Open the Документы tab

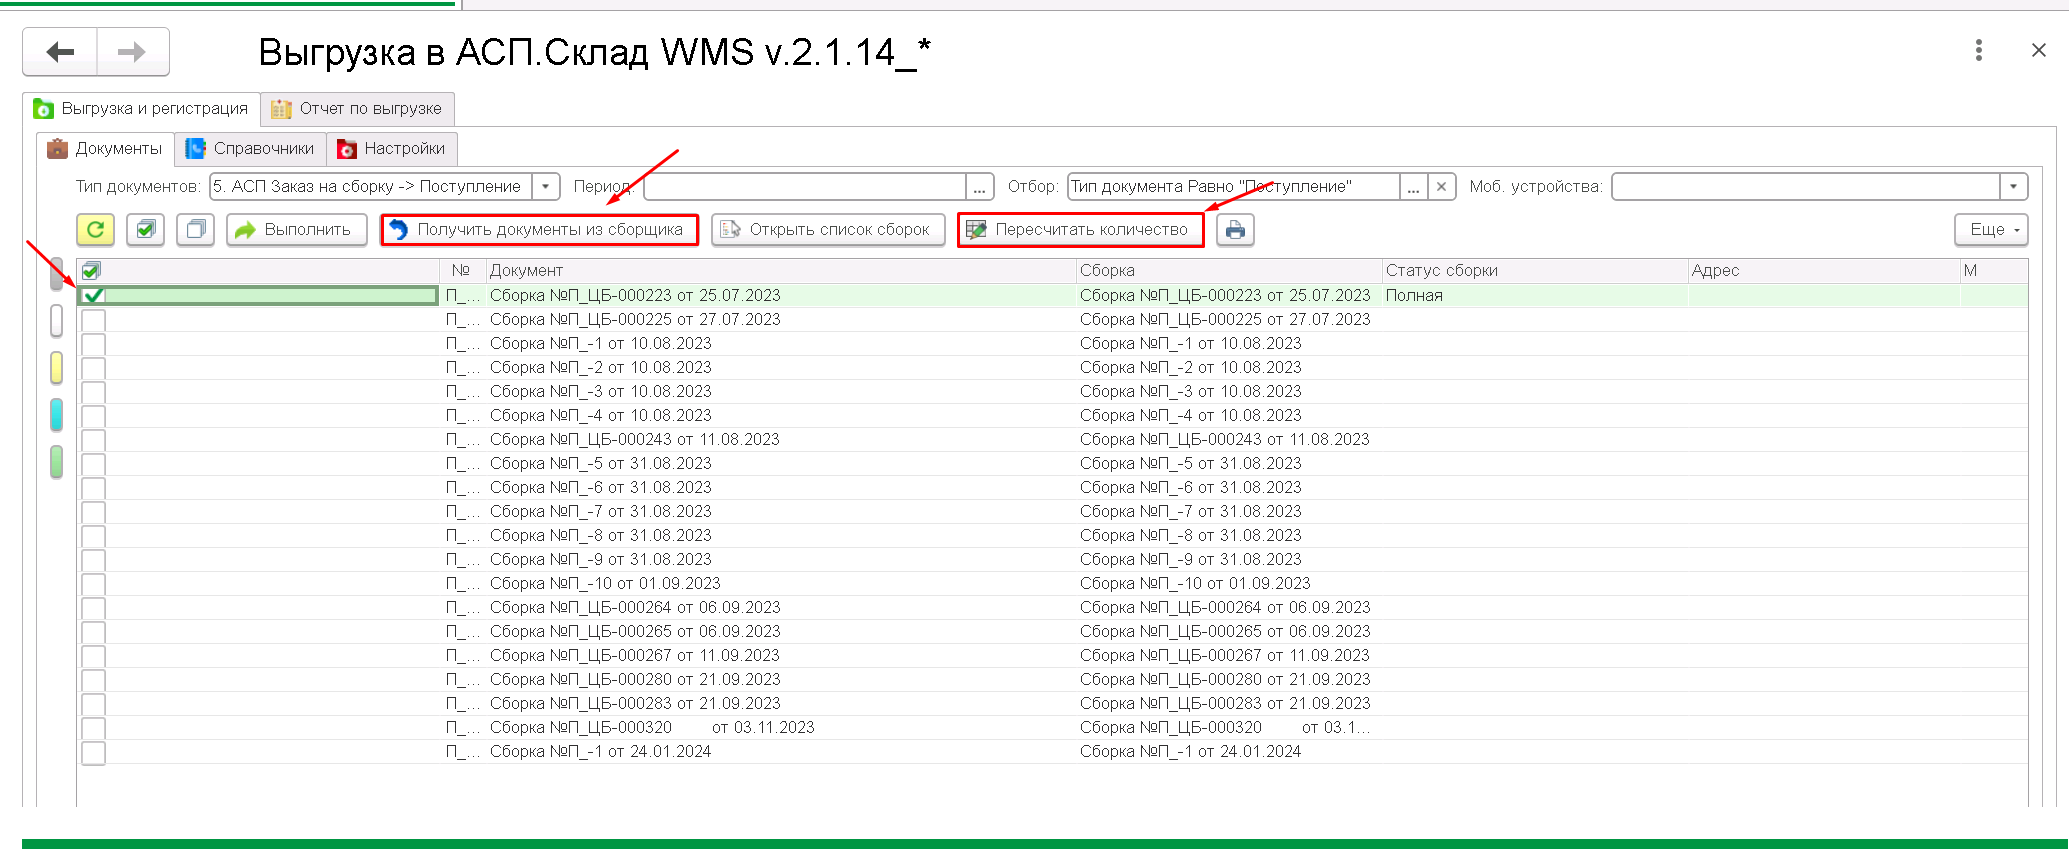[x=105, y=149]
